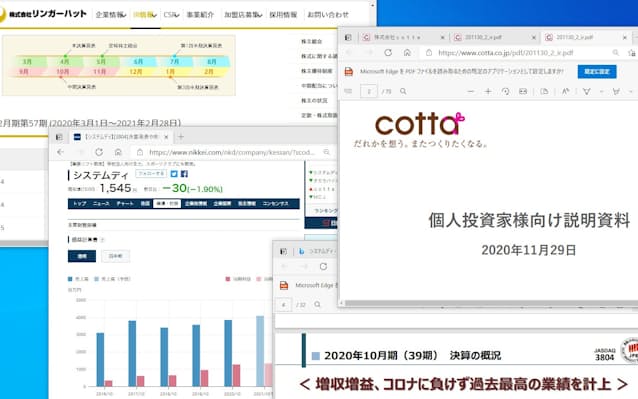Click the blue default-app button in PDF bar
The height and width of the screenshot is (399, 638).
[597, 71]
